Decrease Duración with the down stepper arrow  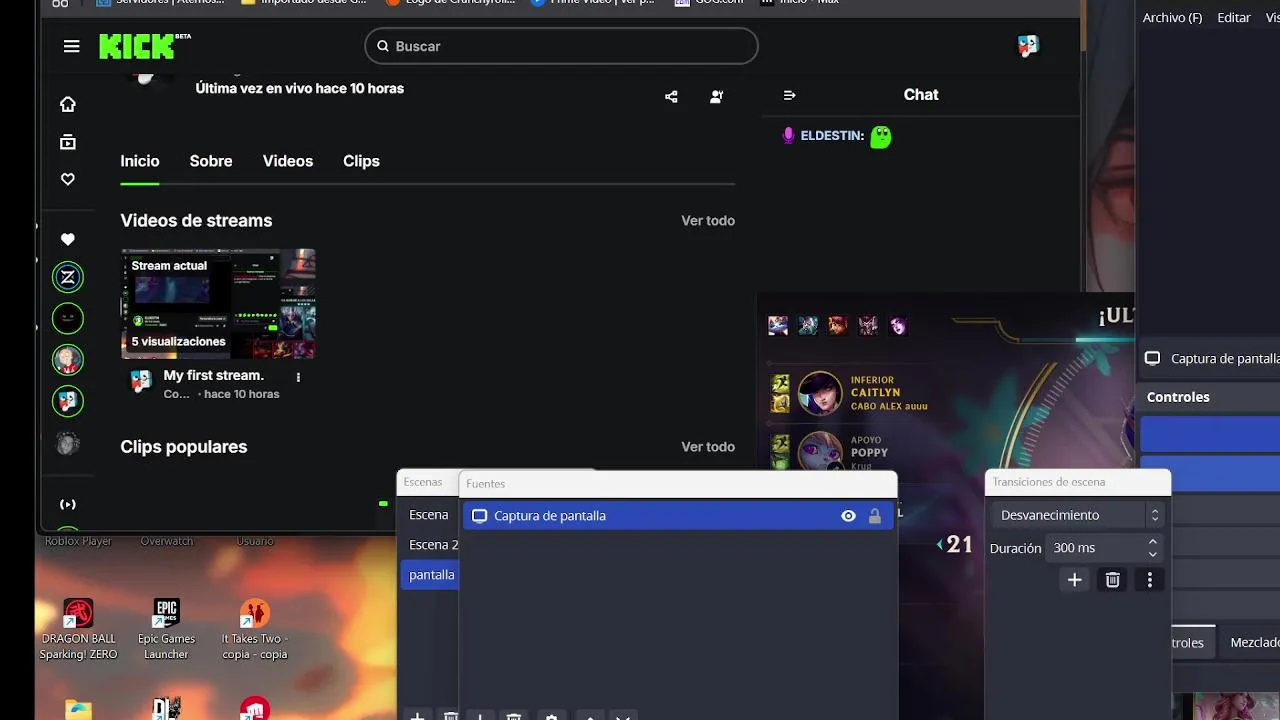pyautogui.click(x=1153, y=554)
